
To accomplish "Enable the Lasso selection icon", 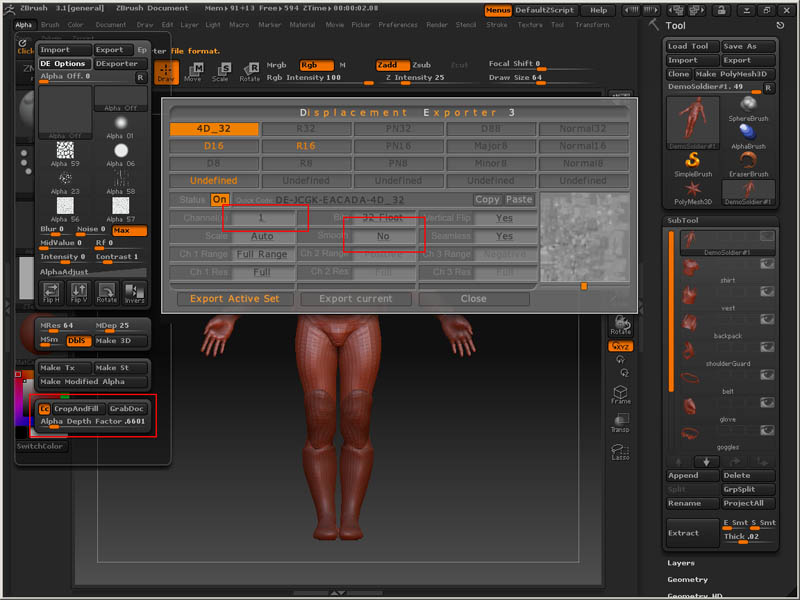I will pyautogui.click(x=620, y=452).
